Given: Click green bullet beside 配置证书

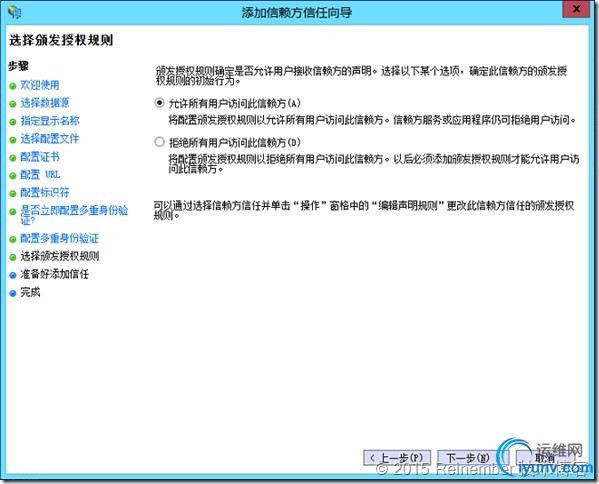Looking at the screenshot, I should pyautogui.click(x=13, y=158).
